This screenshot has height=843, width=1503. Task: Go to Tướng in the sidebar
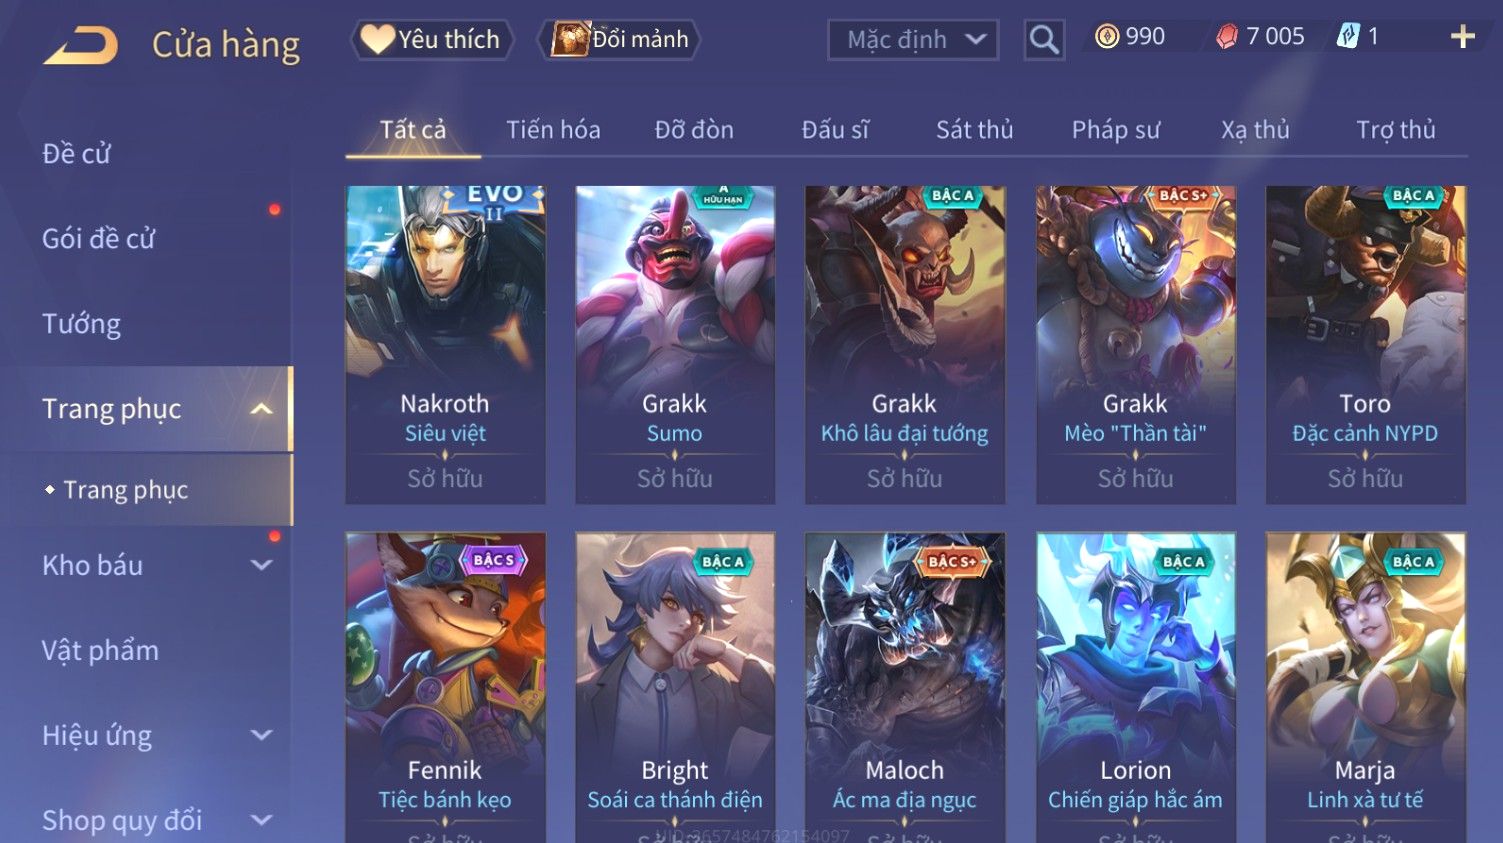click(x=81, y=324)
